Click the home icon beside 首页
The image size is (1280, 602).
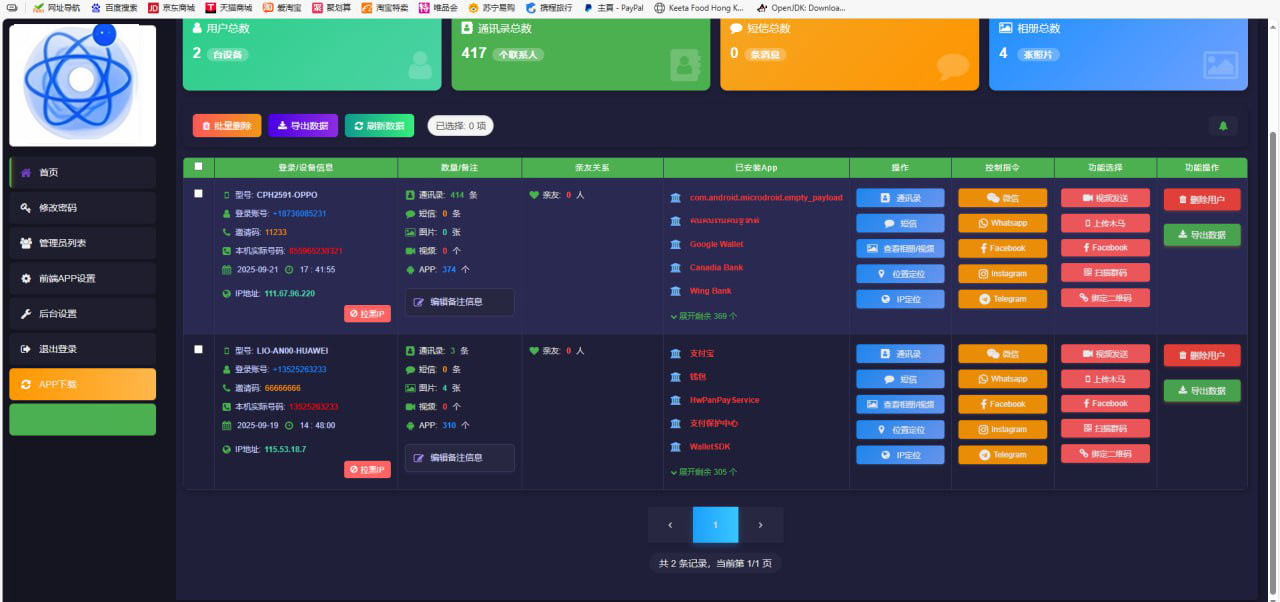26,173
